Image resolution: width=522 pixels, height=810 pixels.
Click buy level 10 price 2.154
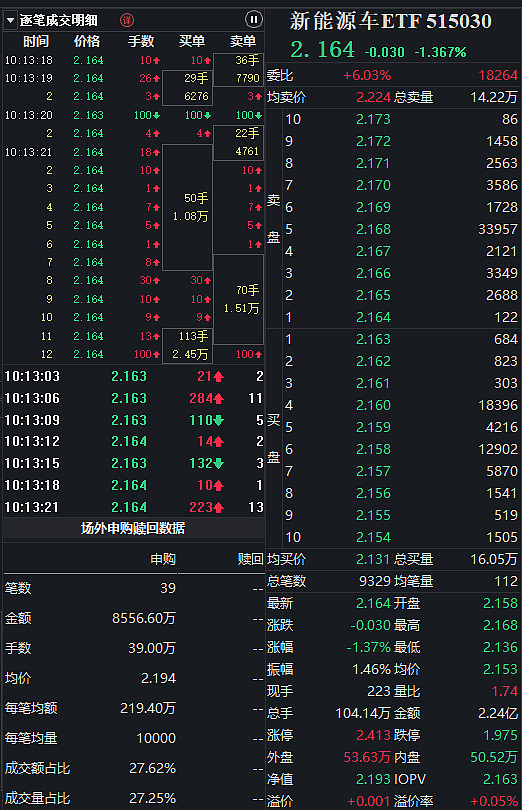pos(373,537)
